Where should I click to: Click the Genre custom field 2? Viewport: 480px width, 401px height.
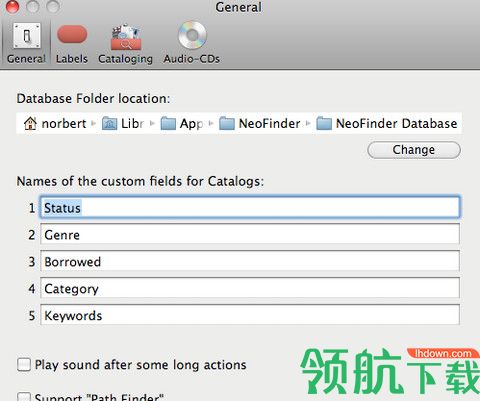(250, 234)
